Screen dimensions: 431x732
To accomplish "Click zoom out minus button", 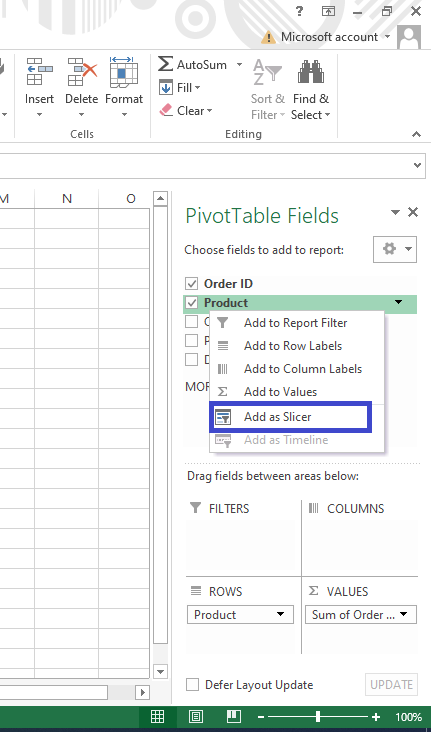I will [x=261, y=717].
